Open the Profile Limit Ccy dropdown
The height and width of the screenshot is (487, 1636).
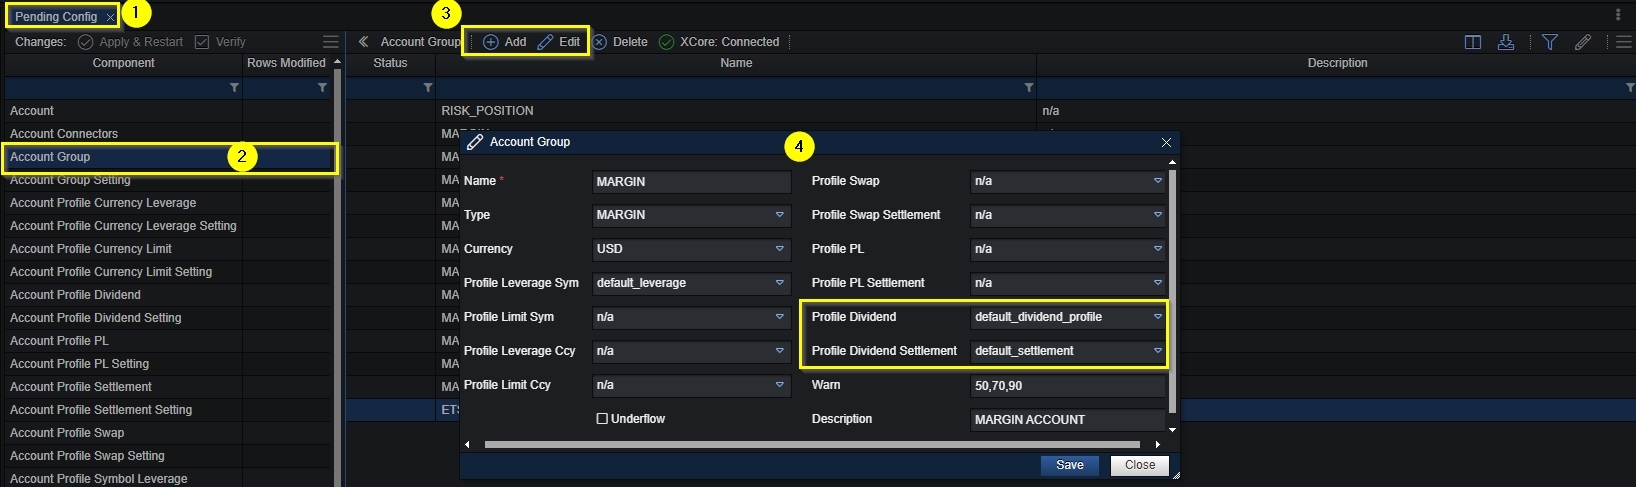click(691, 385)
